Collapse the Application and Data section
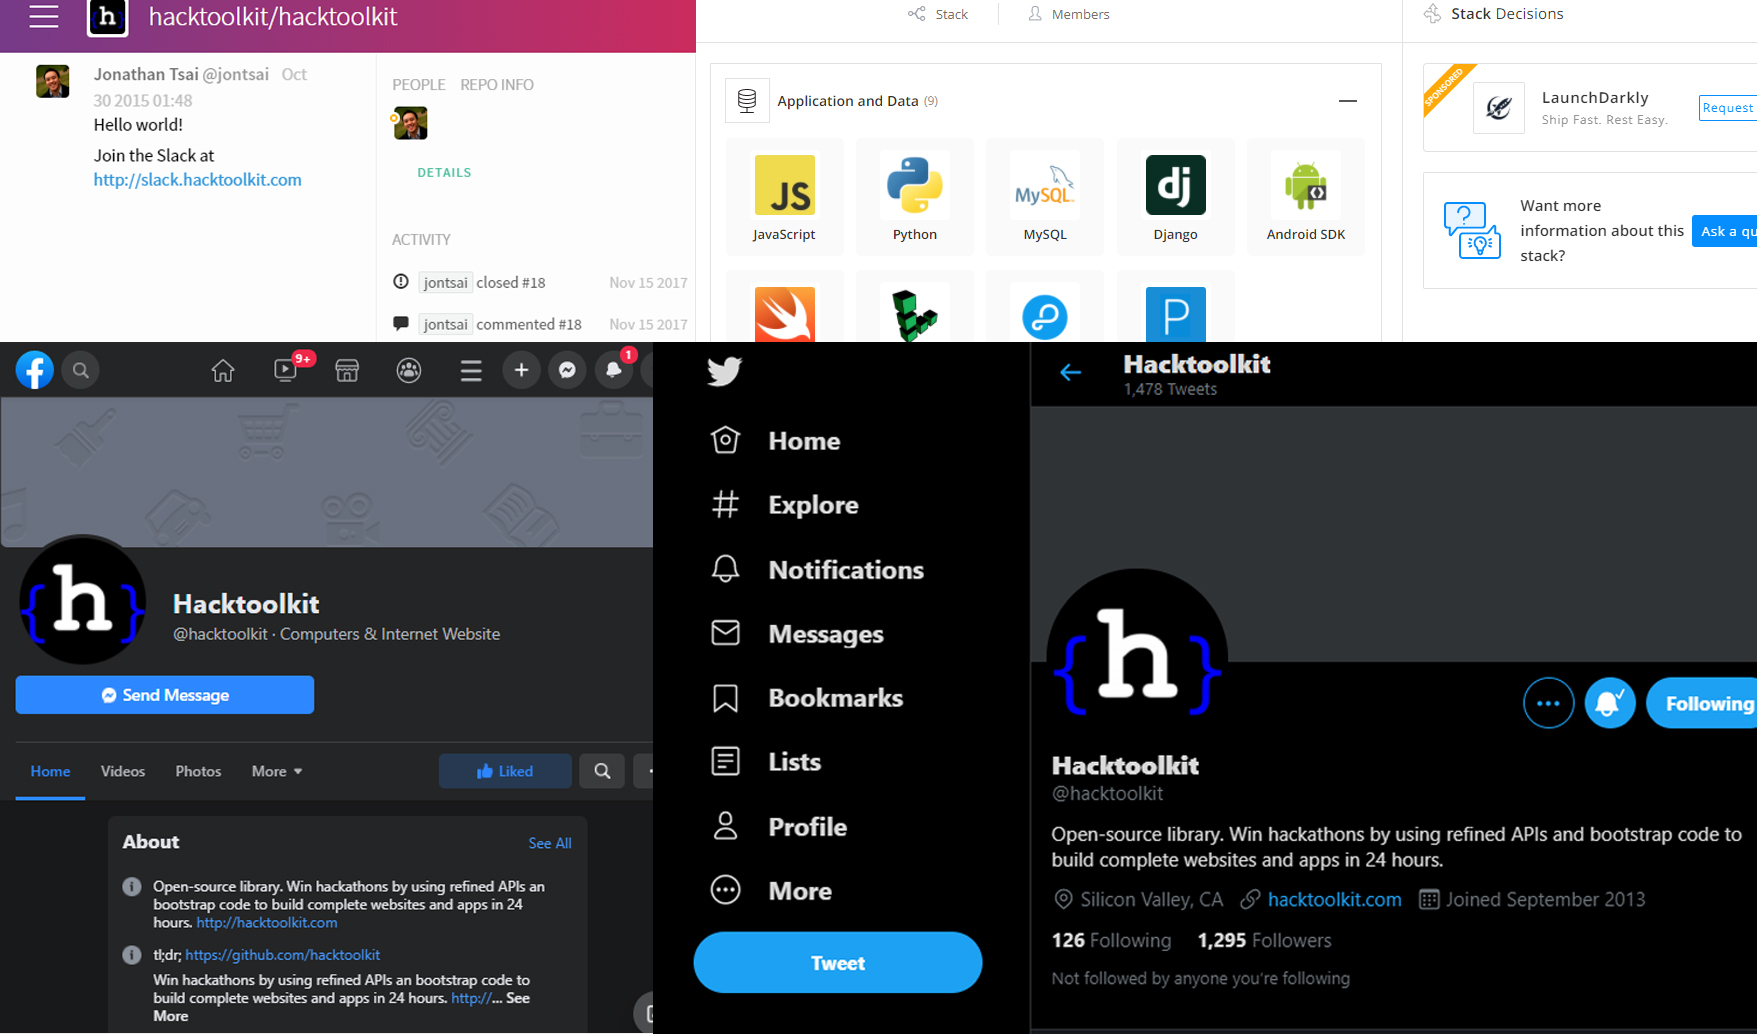1757x1034 pixels. tap(1348, 101)
